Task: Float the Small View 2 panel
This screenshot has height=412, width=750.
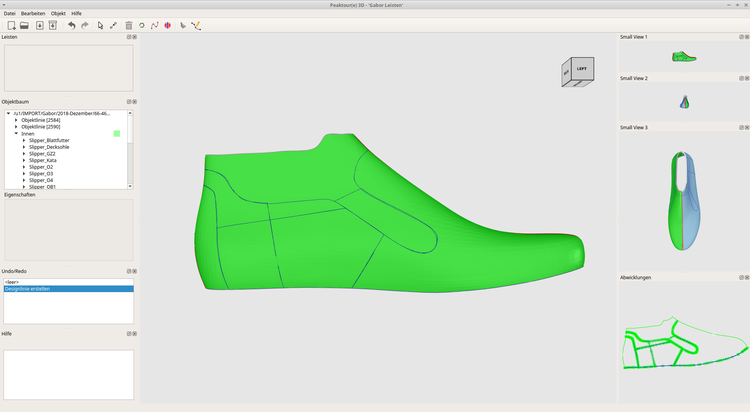Action: [741, 78]
